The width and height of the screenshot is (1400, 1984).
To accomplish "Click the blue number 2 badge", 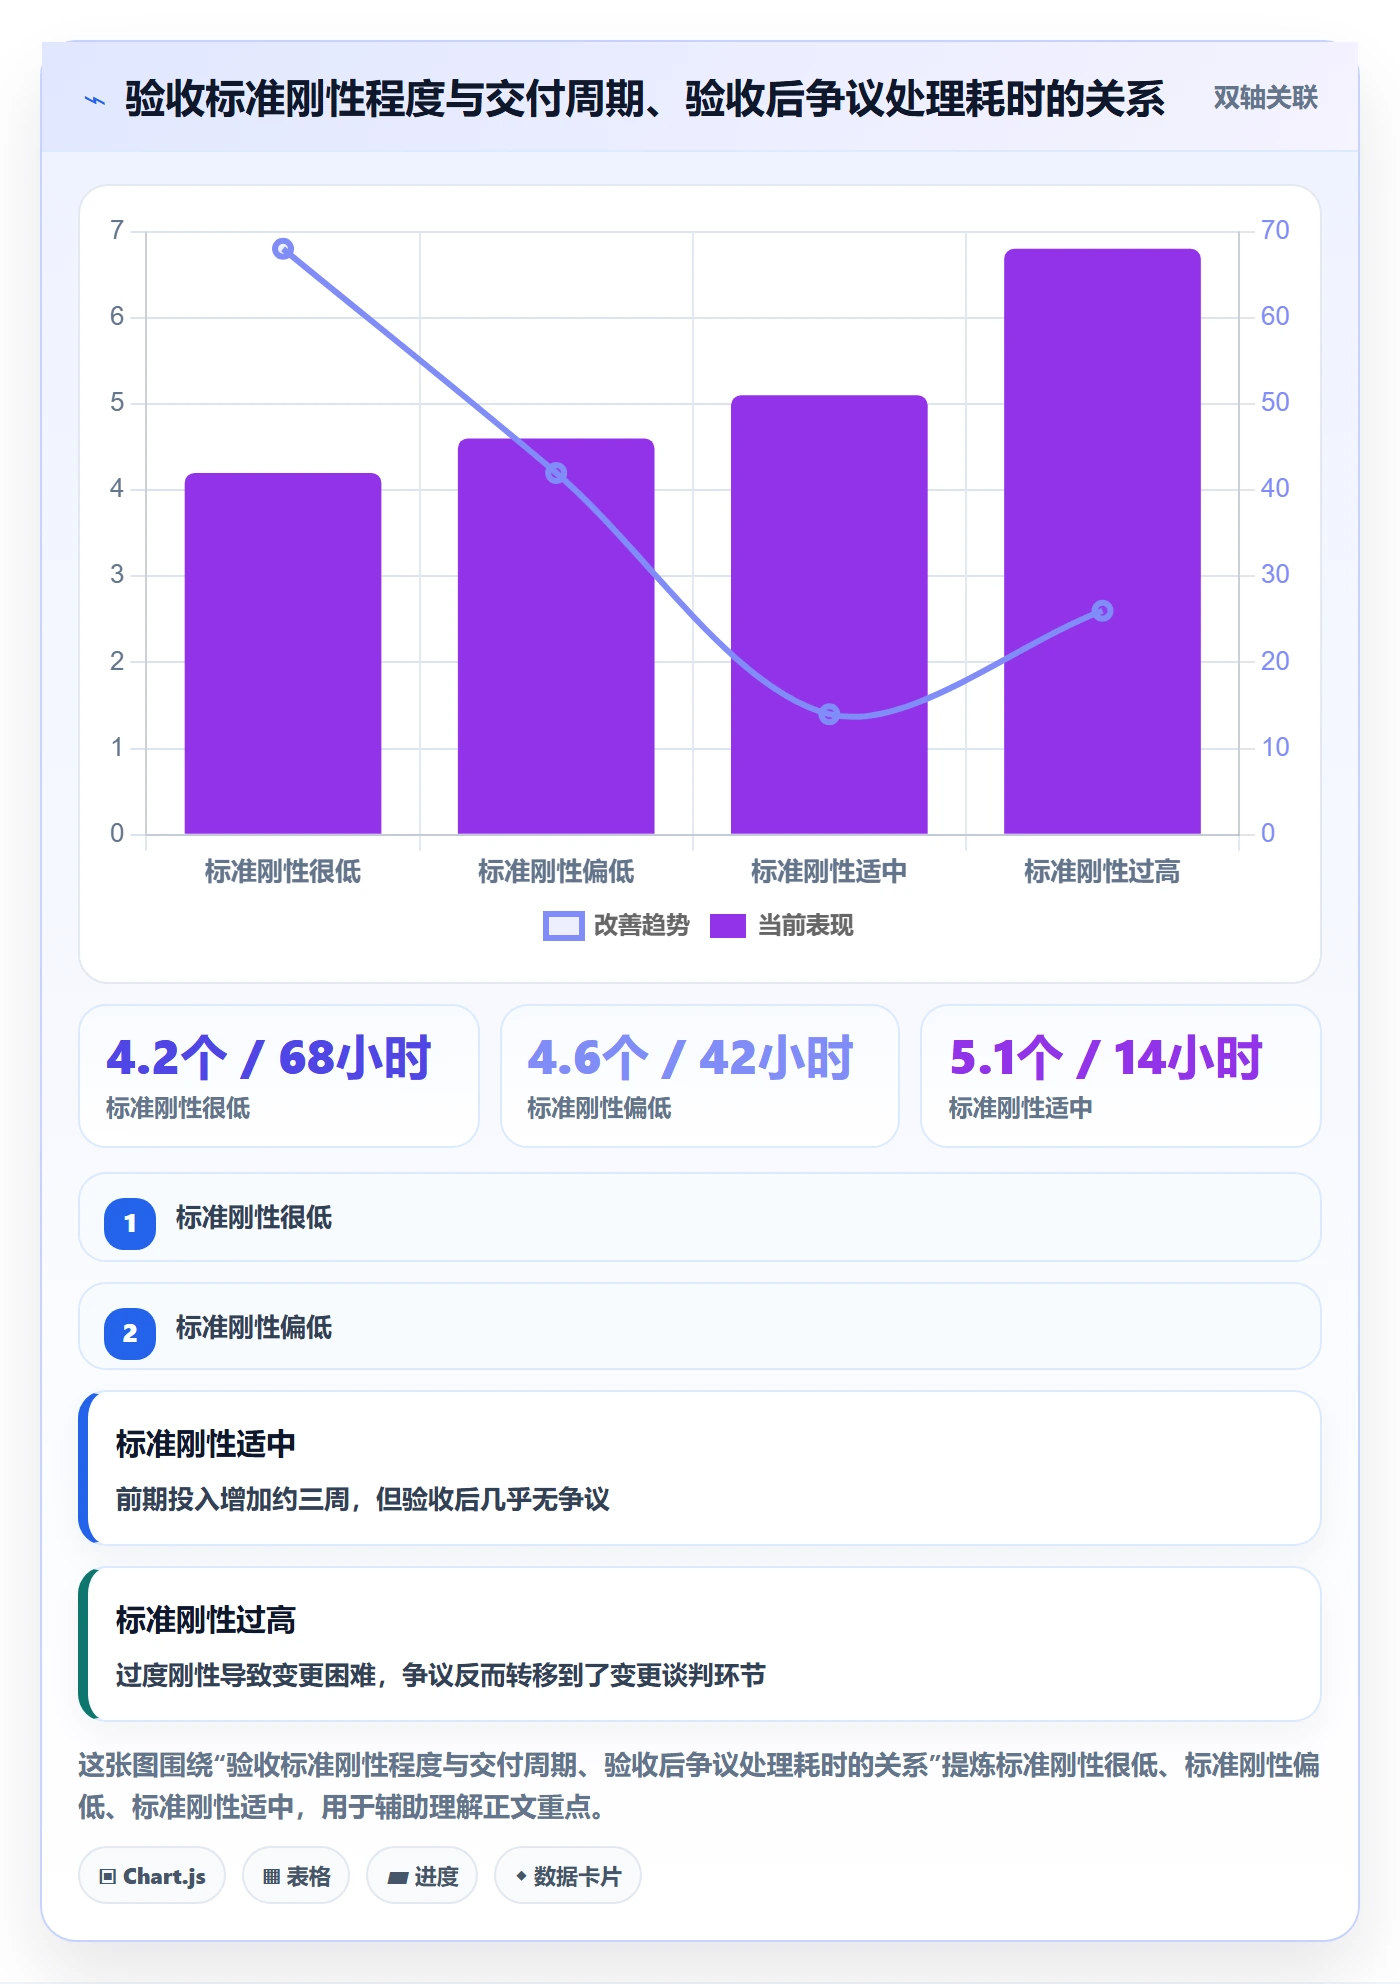I will point(130,1333).
